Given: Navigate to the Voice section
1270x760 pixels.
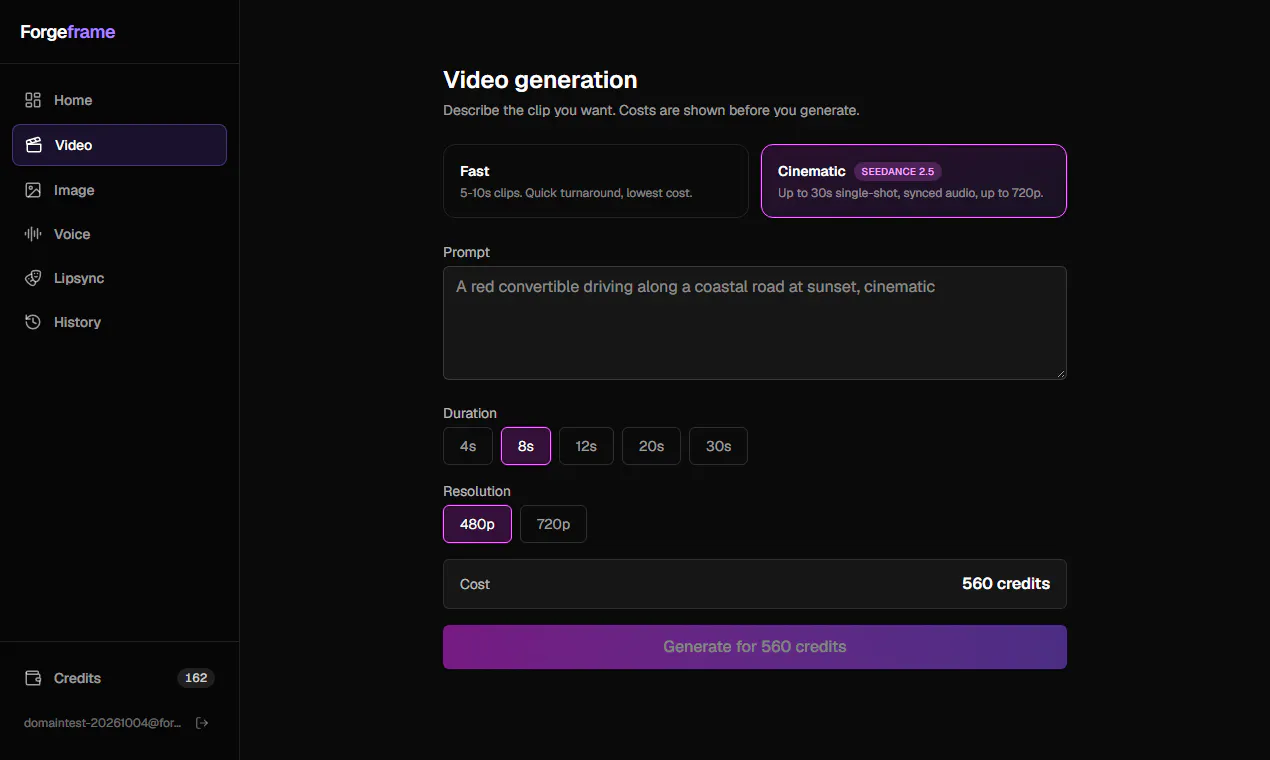Looking at the screenshot, I should (119, 234).
